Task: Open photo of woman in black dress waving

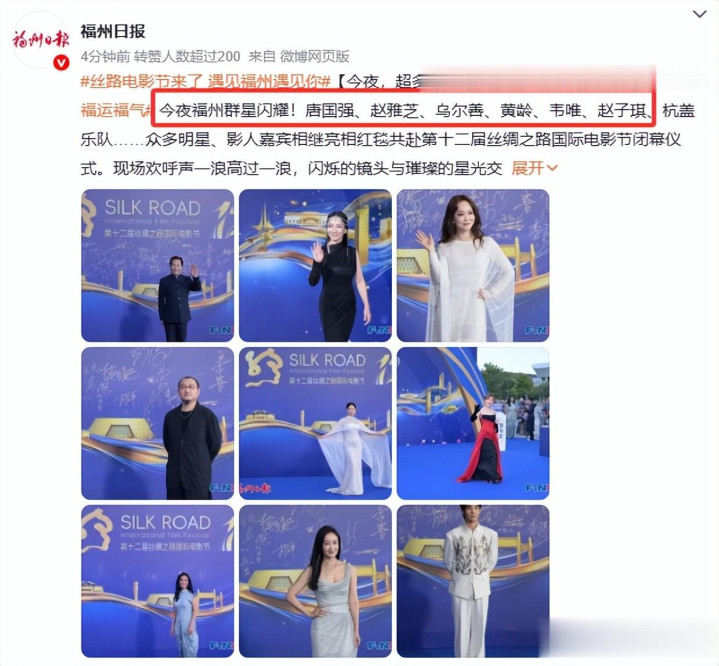Action: pos(315,266)
